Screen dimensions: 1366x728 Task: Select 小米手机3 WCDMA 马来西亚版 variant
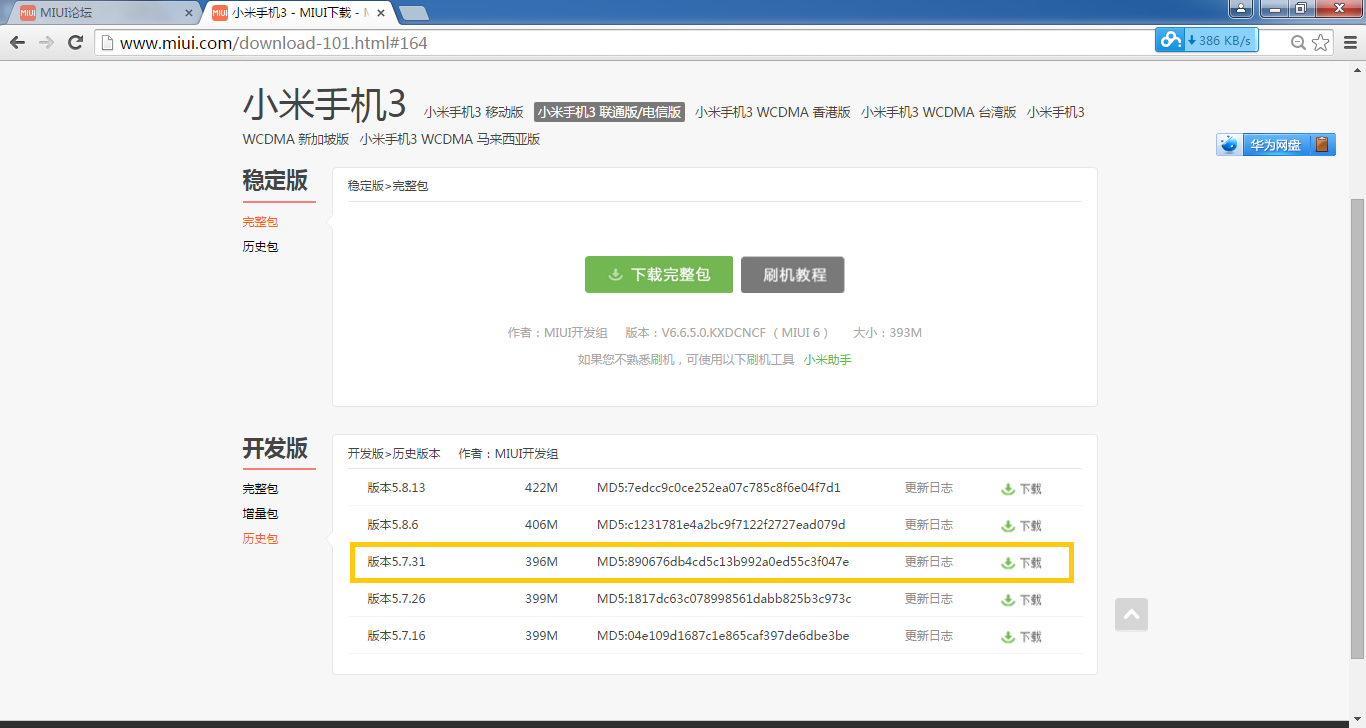(x=450, y=139)
